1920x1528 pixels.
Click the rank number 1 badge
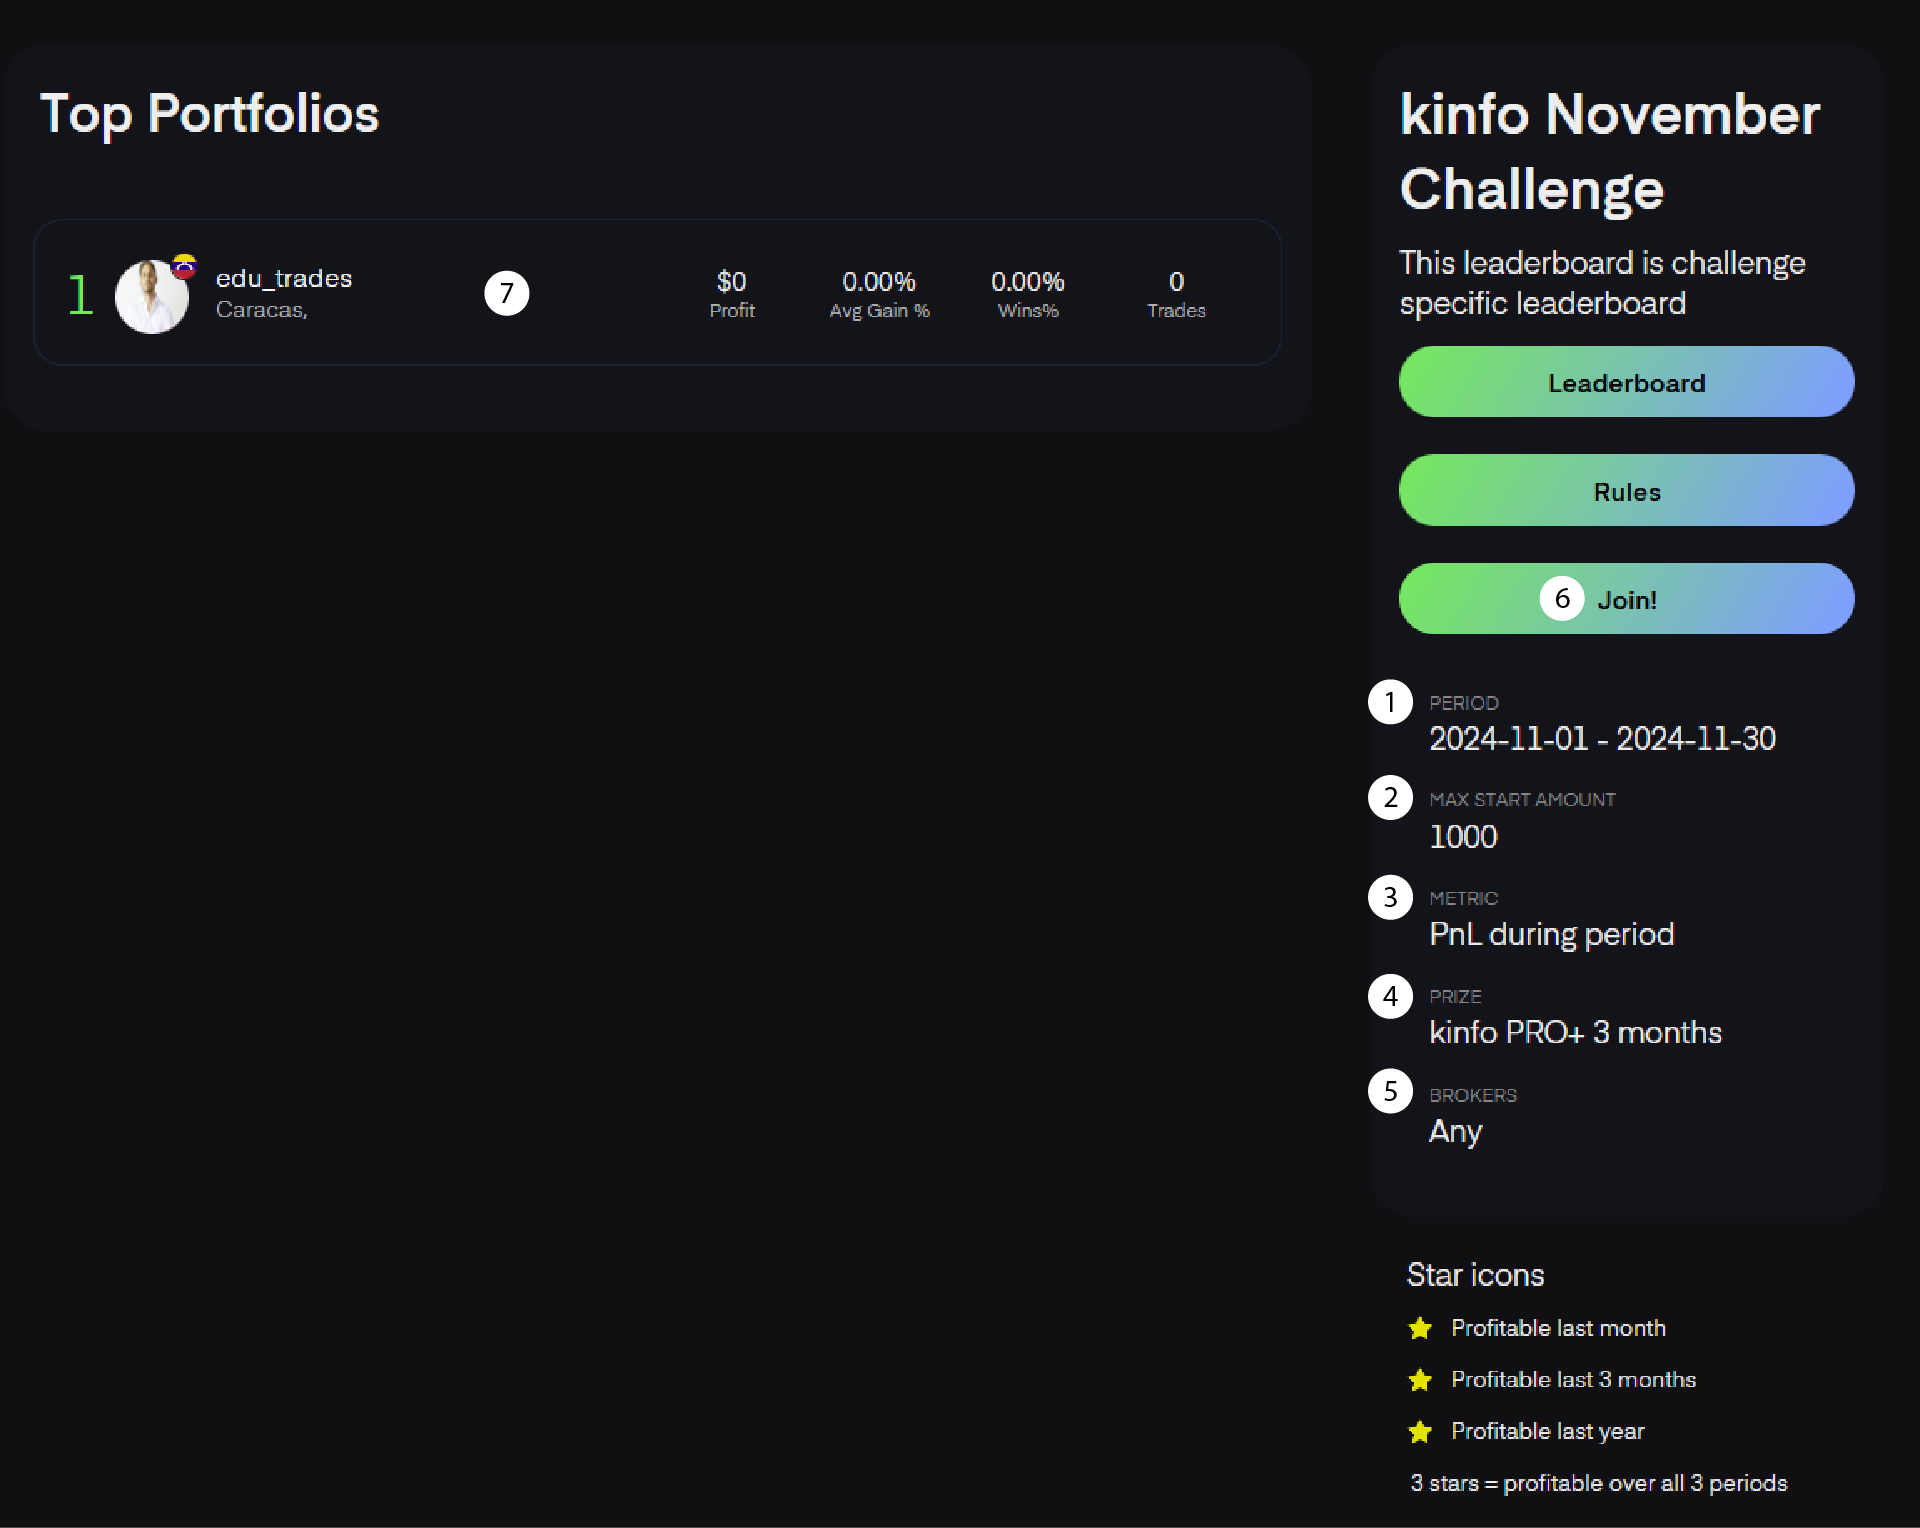point(80,293)
